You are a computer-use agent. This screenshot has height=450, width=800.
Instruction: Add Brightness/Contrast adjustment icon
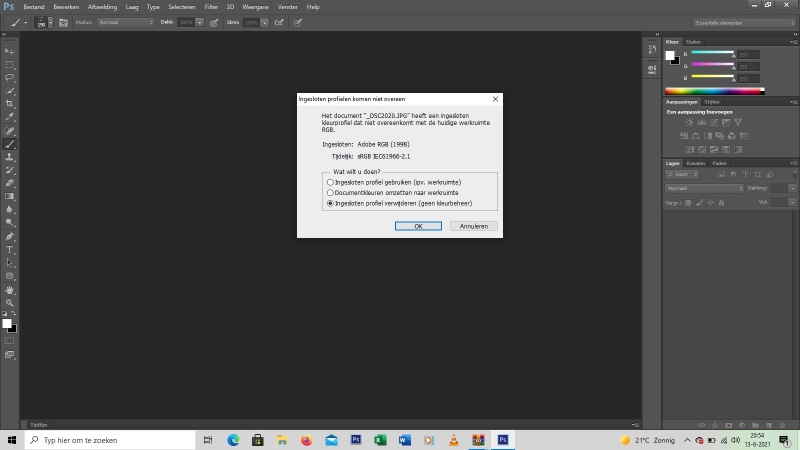[x=689, y=122]
